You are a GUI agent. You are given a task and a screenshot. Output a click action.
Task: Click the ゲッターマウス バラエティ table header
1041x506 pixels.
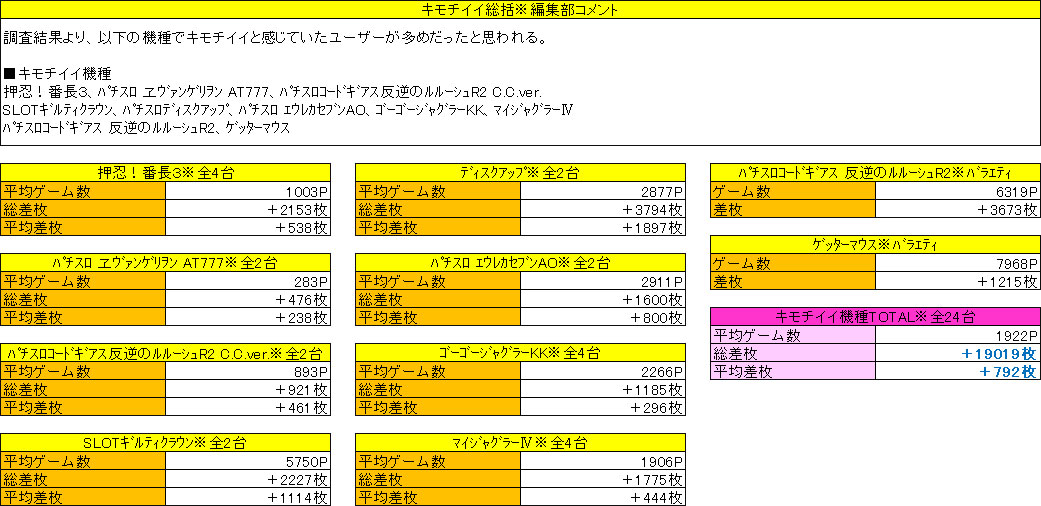pyautogui.click(x=874, y=245)
